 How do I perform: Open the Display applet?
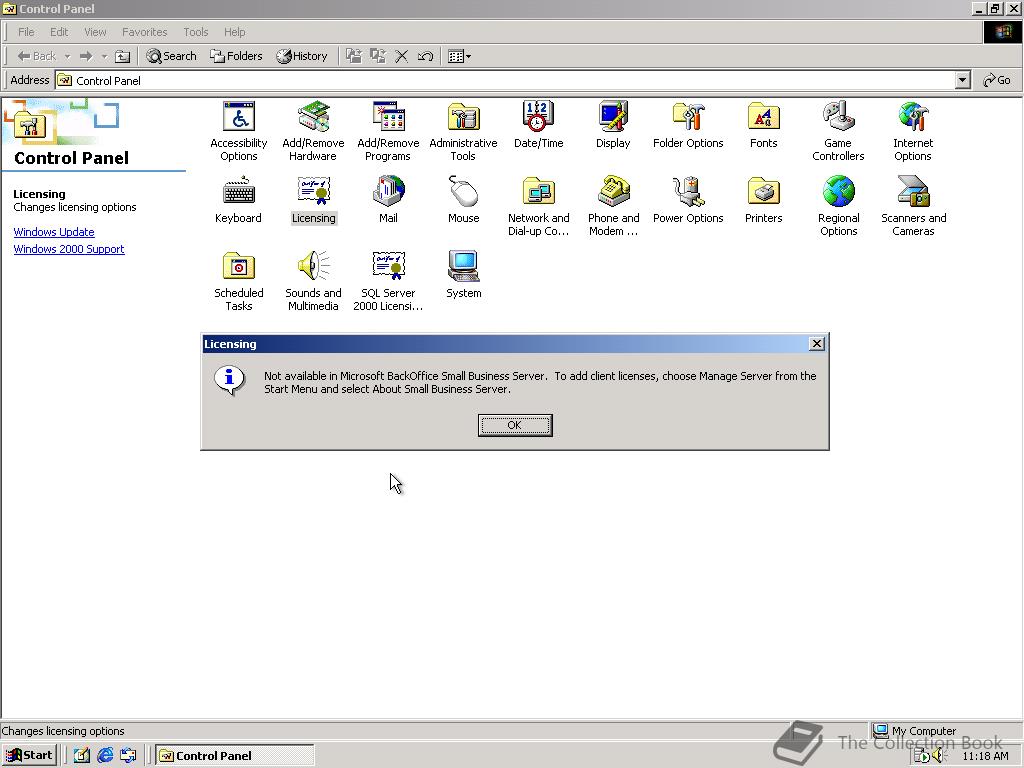tap(613, 125)
